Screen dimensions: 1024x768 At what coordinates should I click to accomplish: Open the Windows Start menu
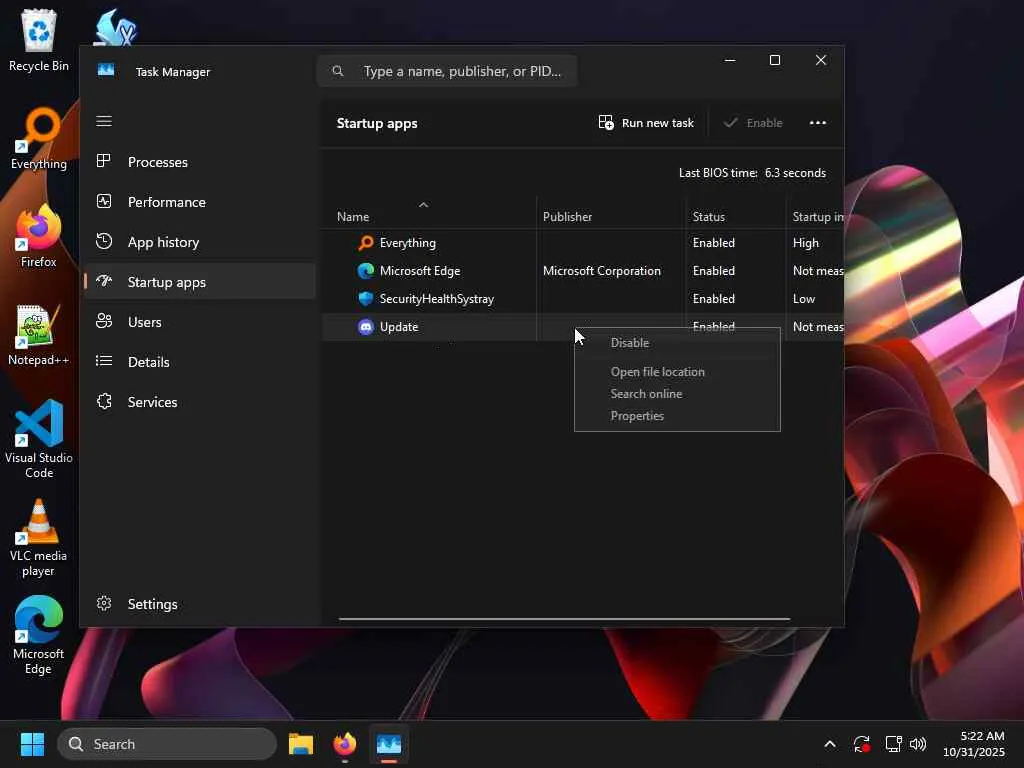32,744
